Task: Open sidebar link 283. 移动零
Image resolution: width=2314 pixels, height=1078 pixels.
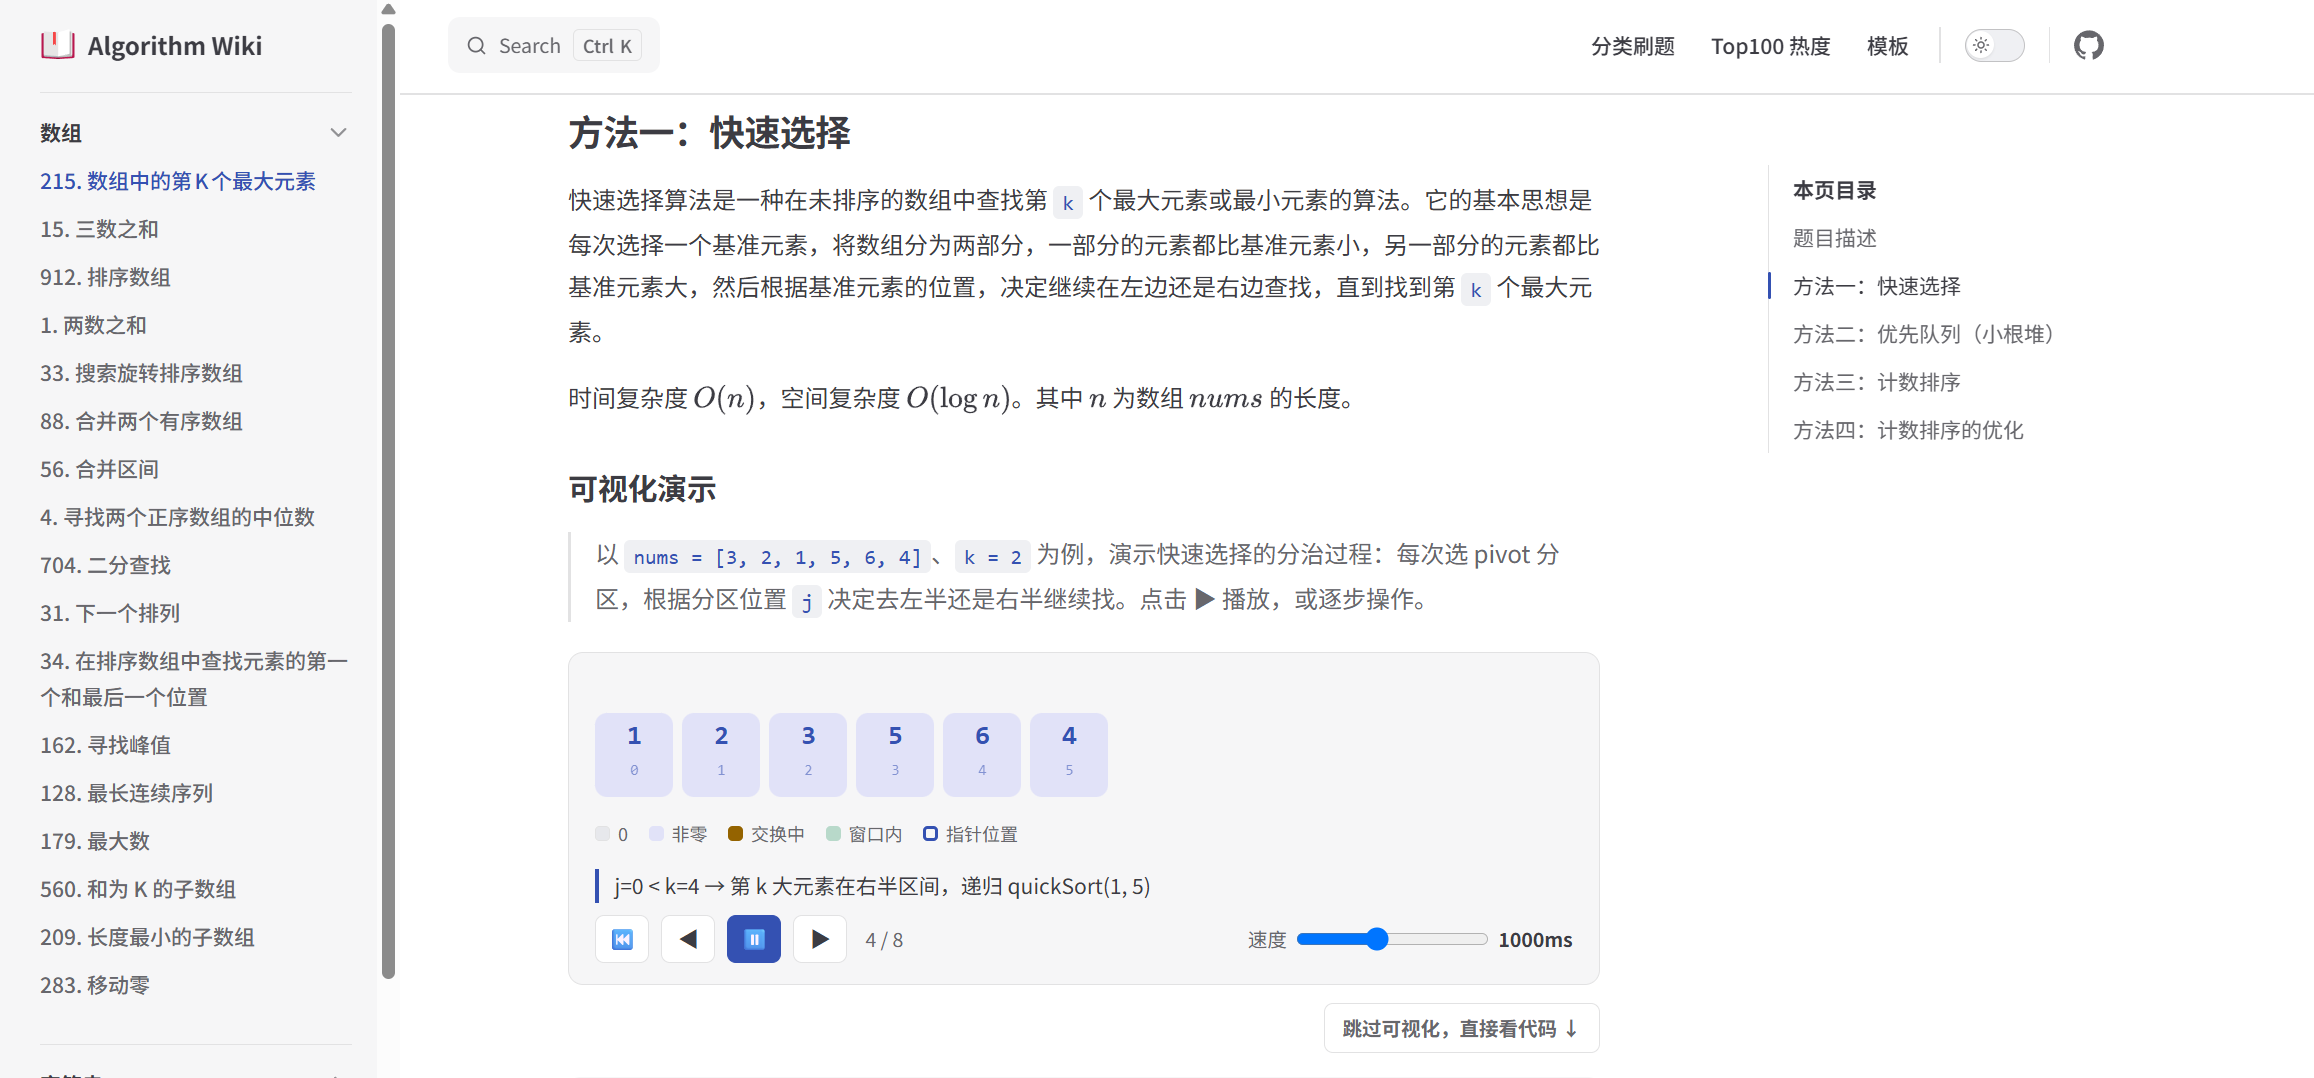Action: pyautogui.click(x=95, y=985)
